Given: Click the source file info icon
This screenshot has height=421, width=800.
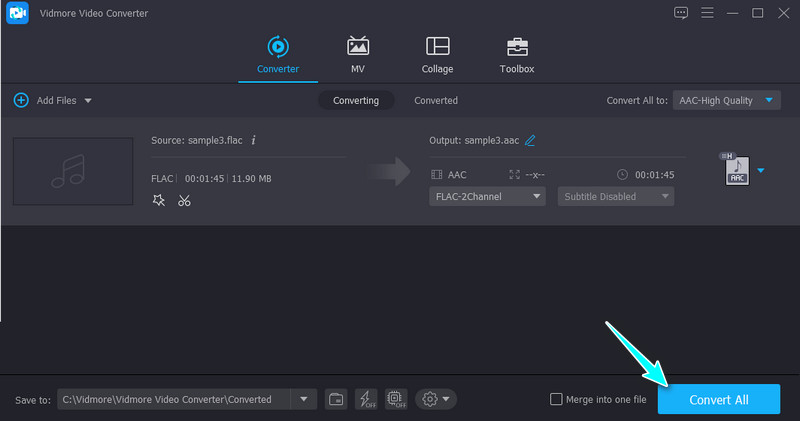Looking at the screenshot, I should 254,141.
